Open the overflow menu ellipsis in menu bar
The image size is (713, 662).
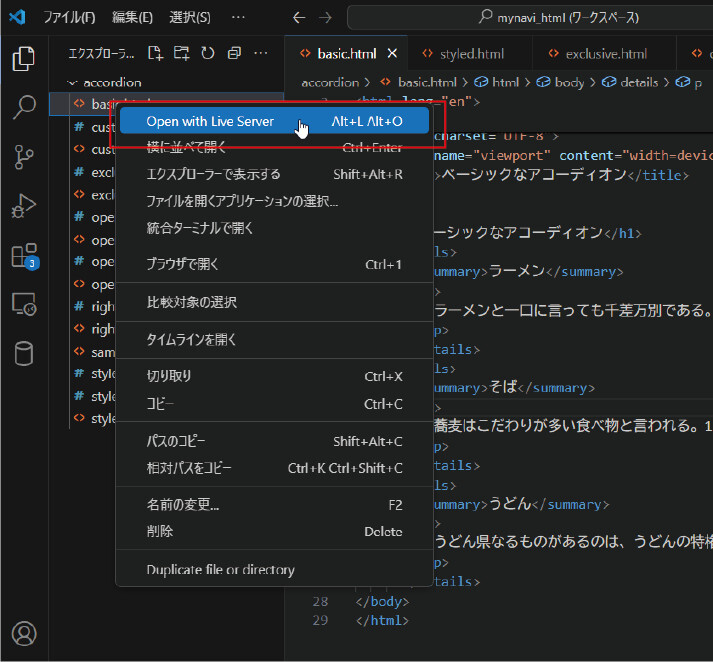click(238, 17)
